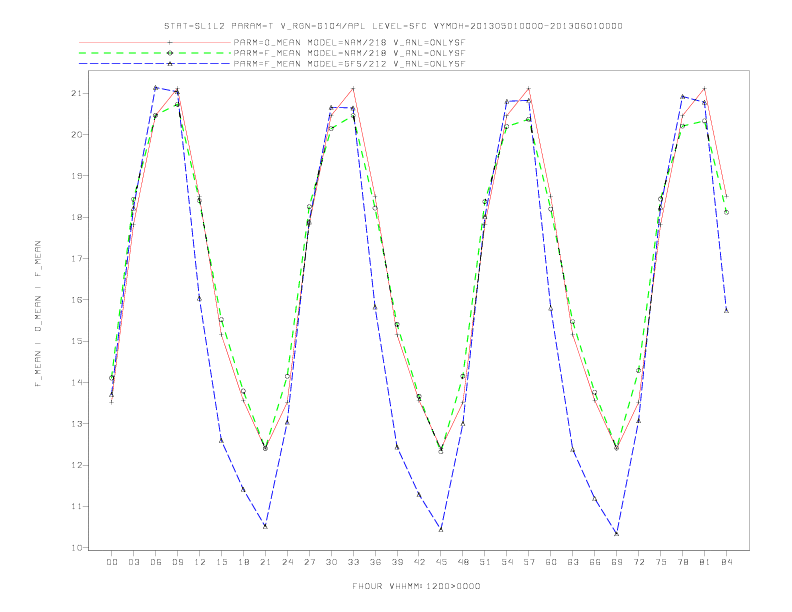Click the x-axis label FHOUR VHHMM: 1200>0000
Image resolution: width=792 pixels, height=612 pixels.
point(416,586)
